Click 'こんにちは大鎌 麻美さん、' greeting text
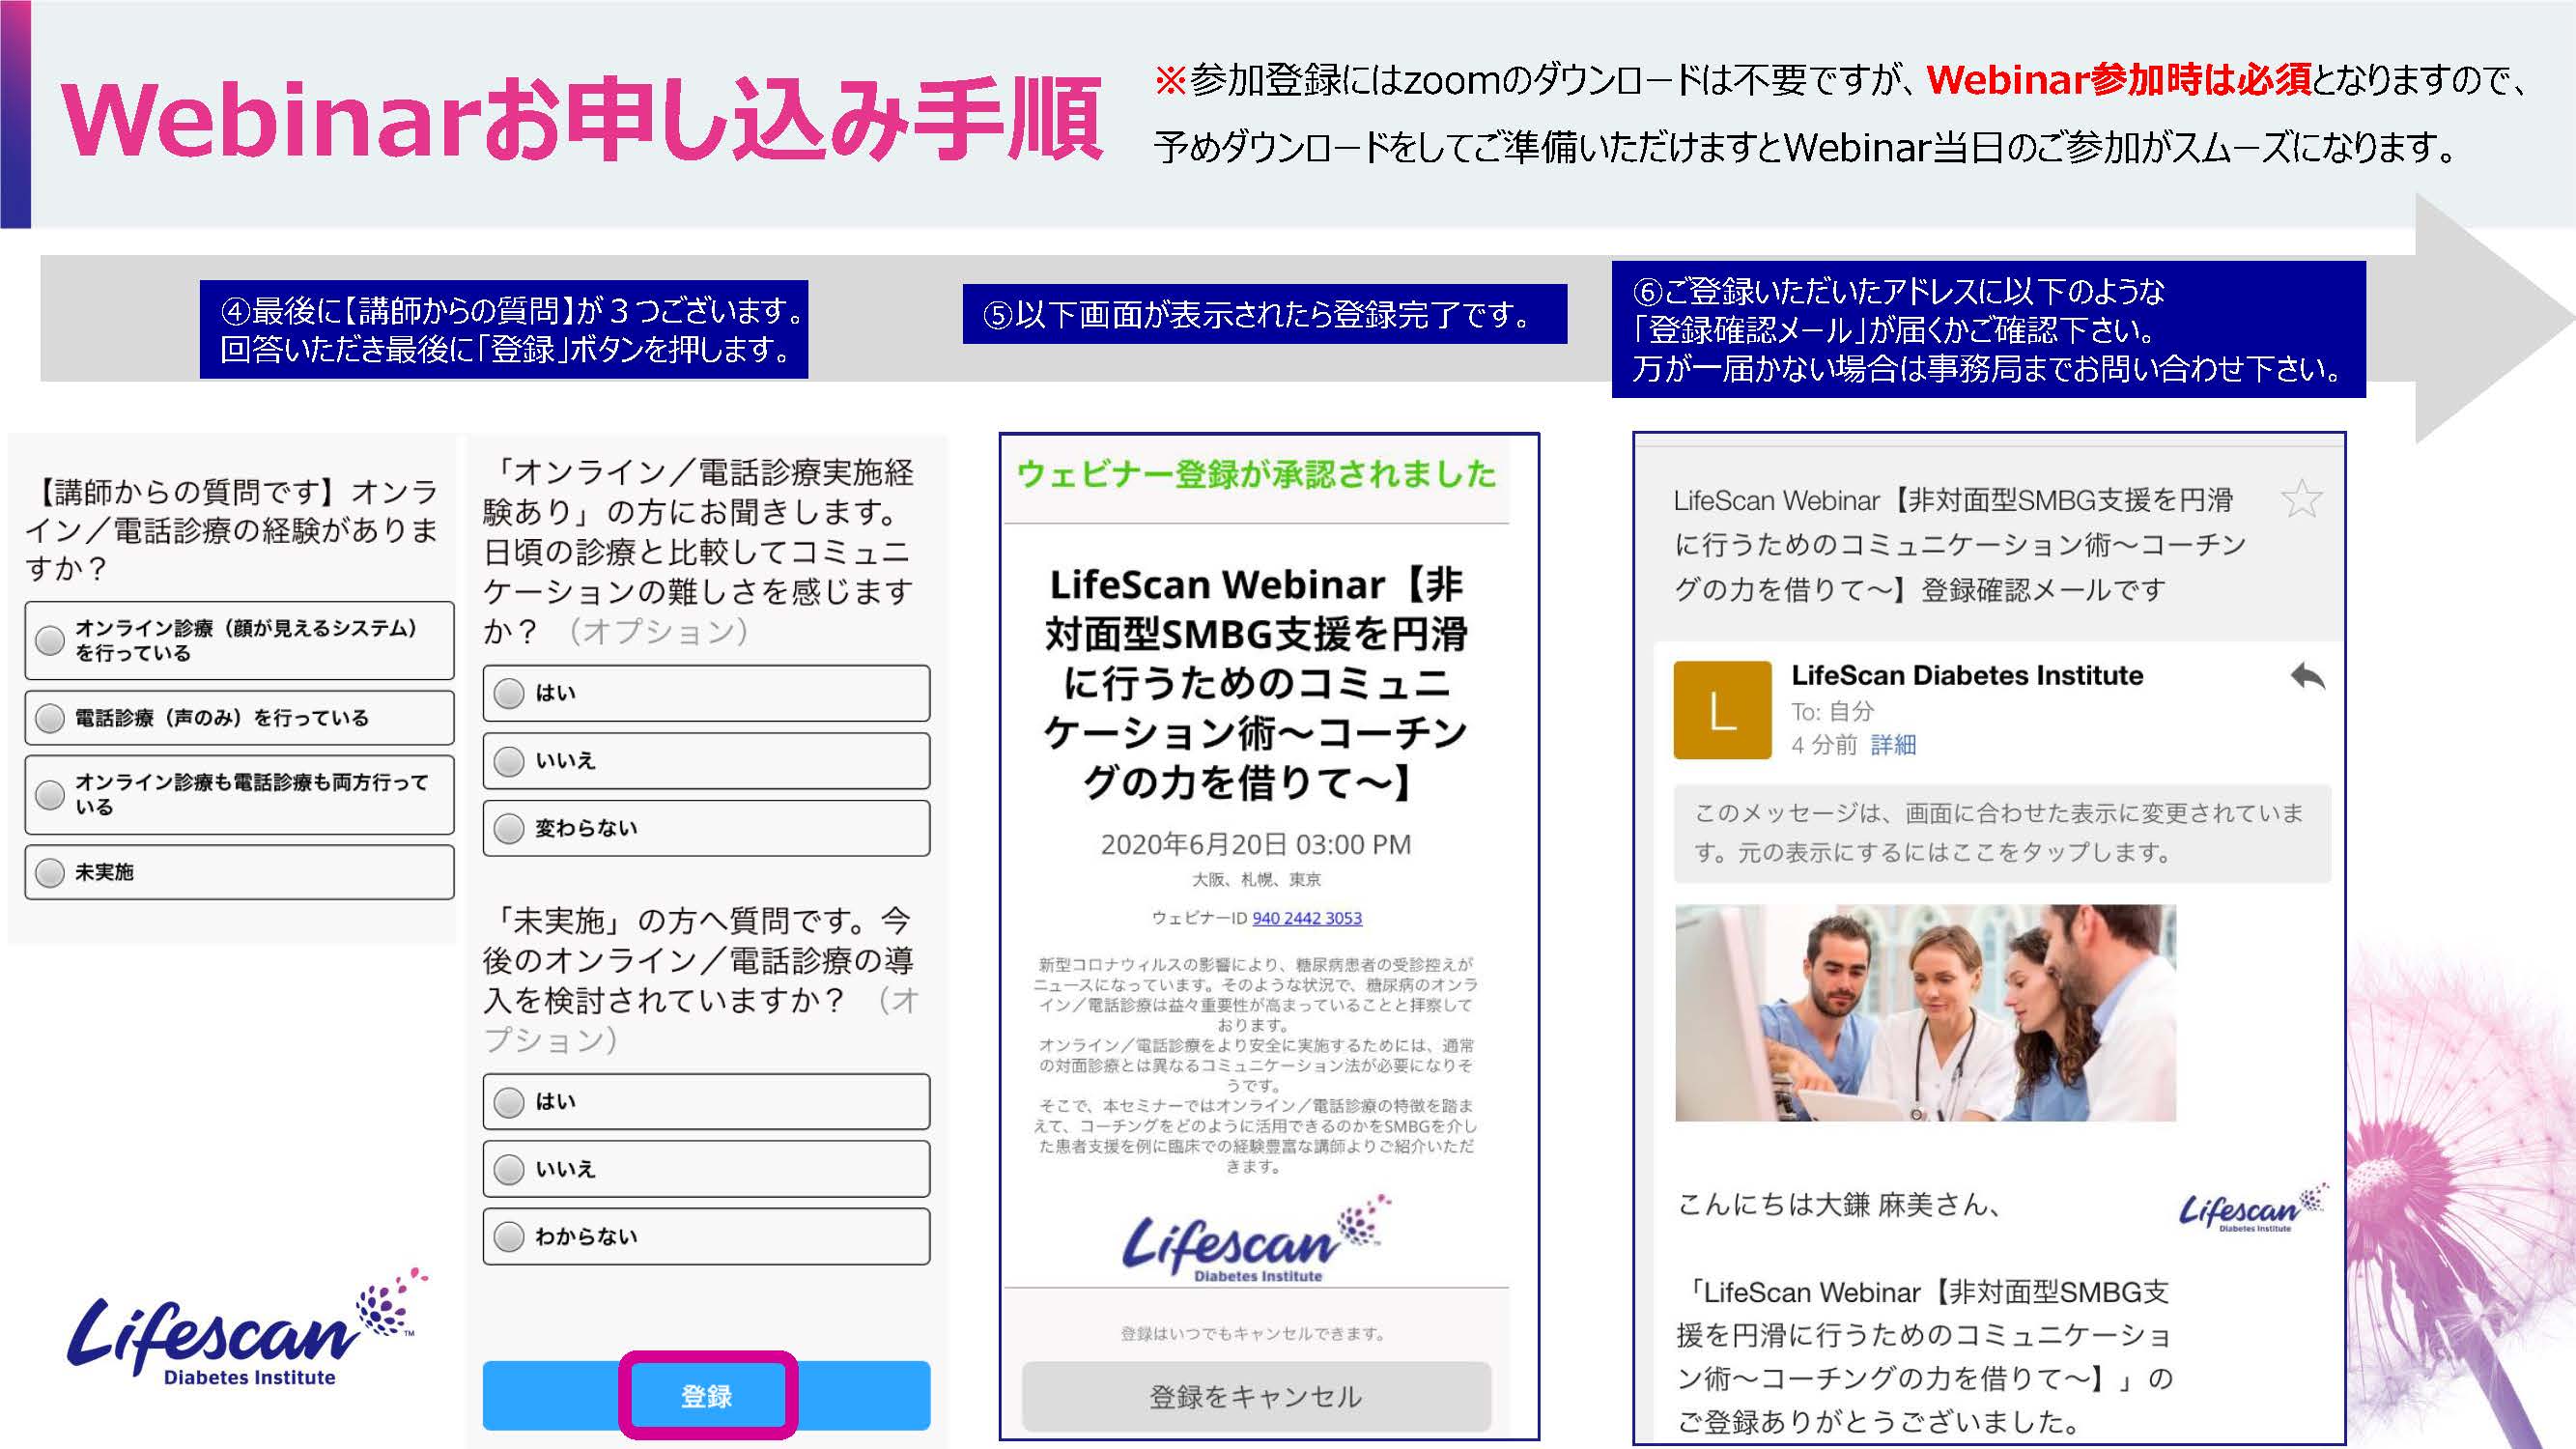2576x1449 pixels. 1838,1204
